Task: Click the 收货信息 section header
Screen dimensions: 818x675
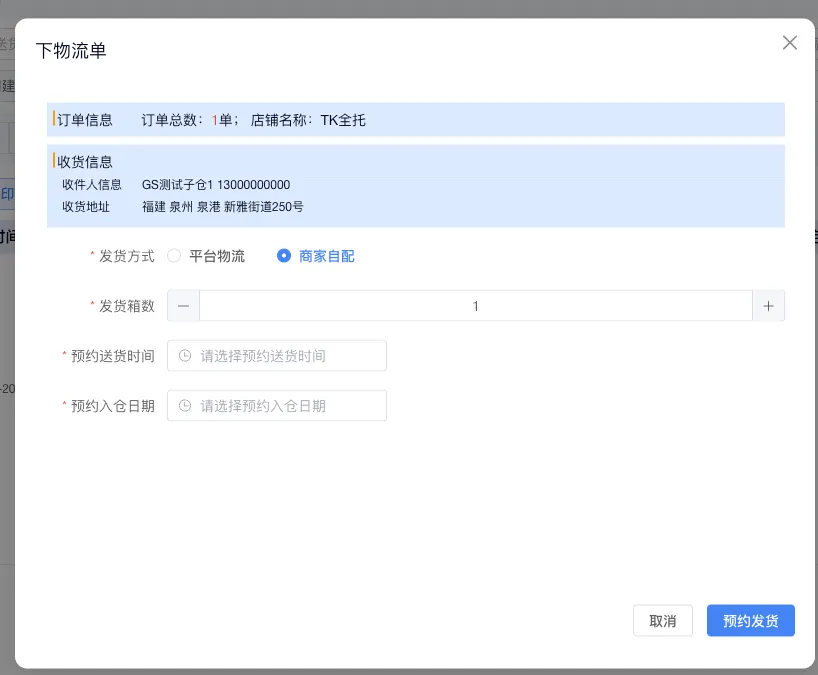Action: coord(85,162)
